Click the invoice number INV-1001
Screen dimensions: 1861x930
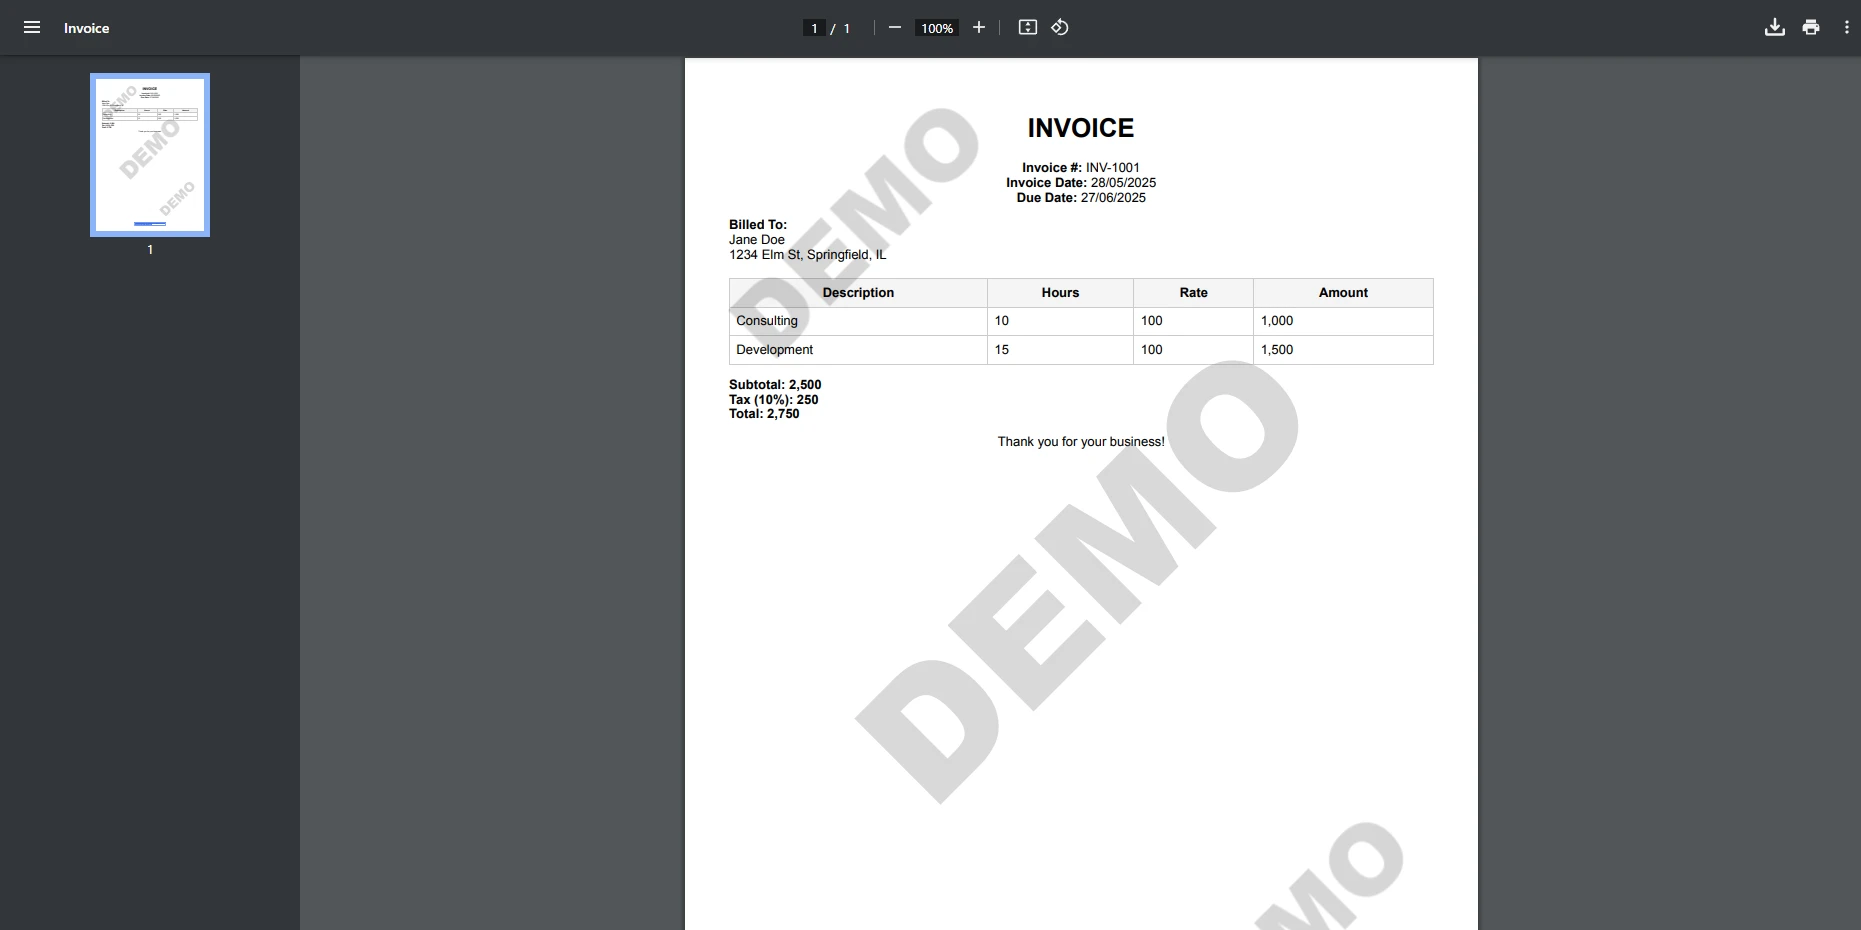1113,168
